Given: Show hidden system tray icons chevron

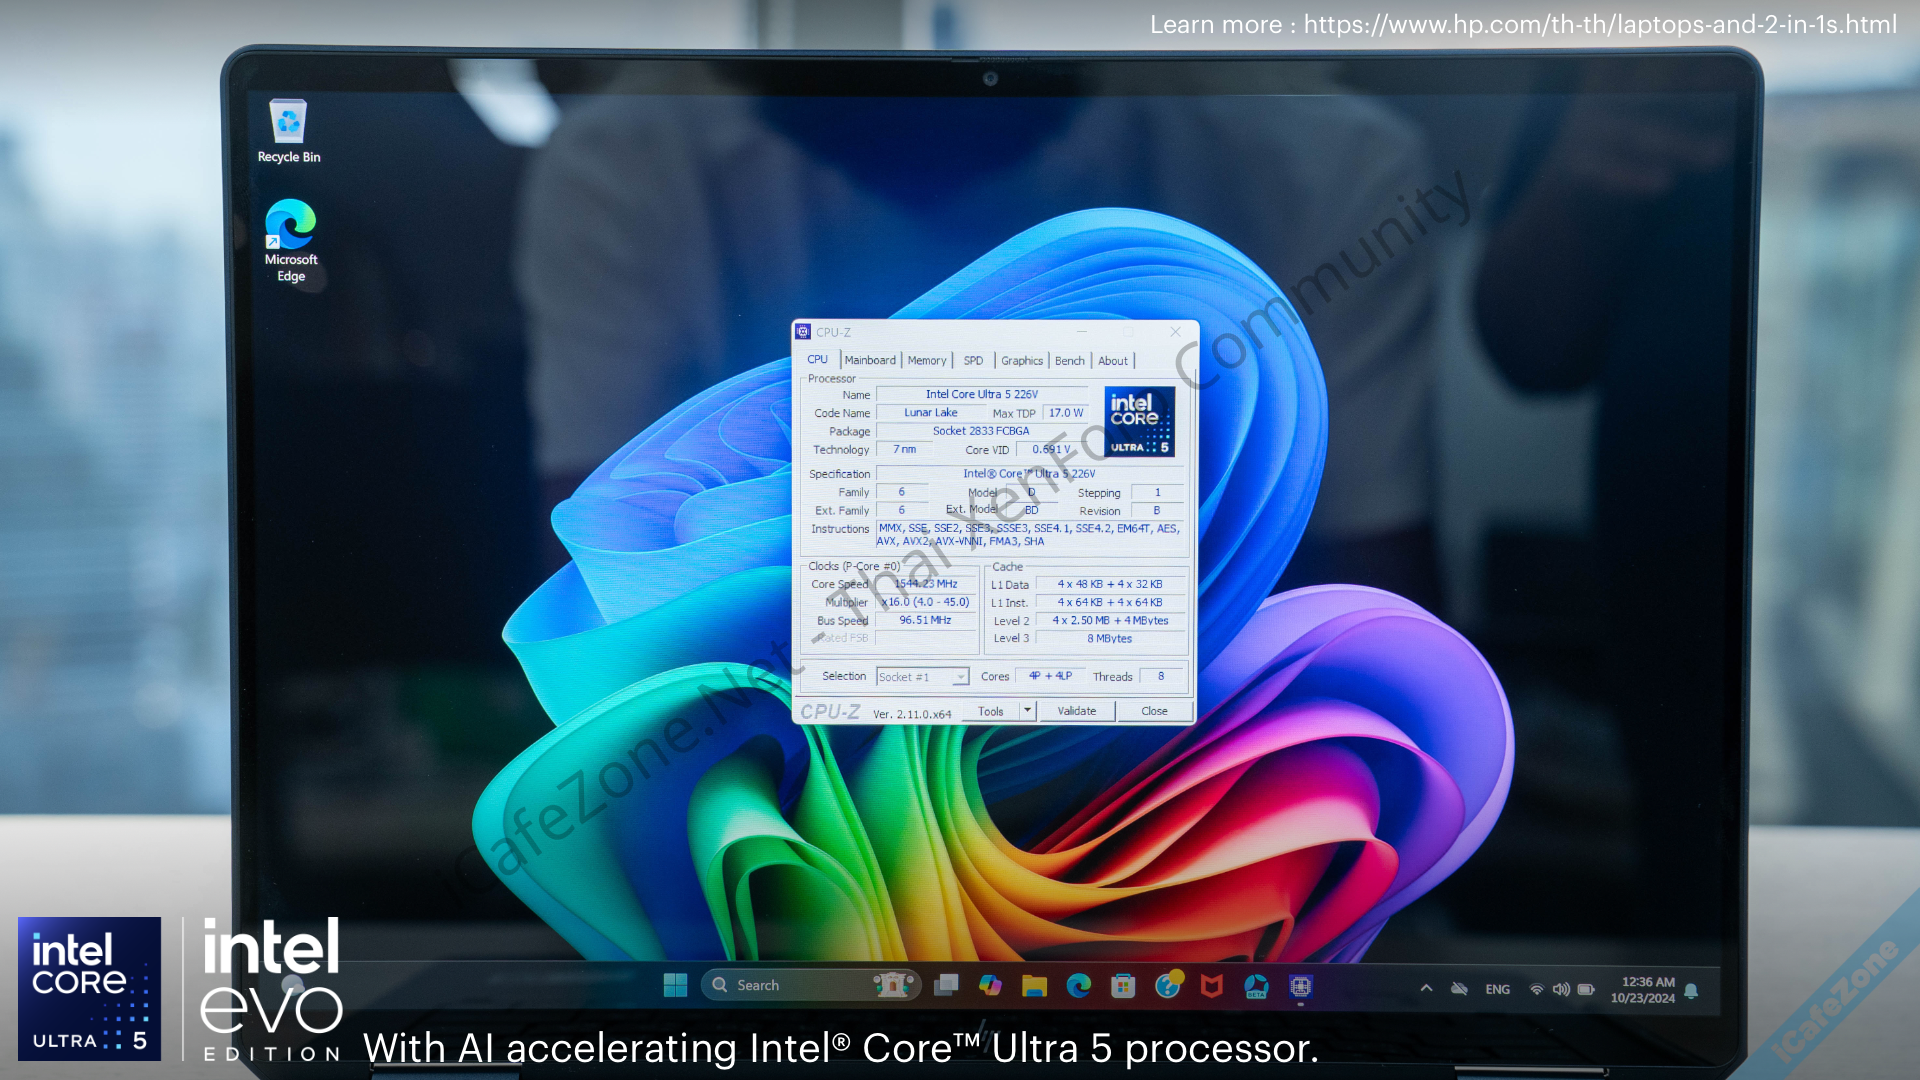Looking at the screenshot, I should 1426,989.
